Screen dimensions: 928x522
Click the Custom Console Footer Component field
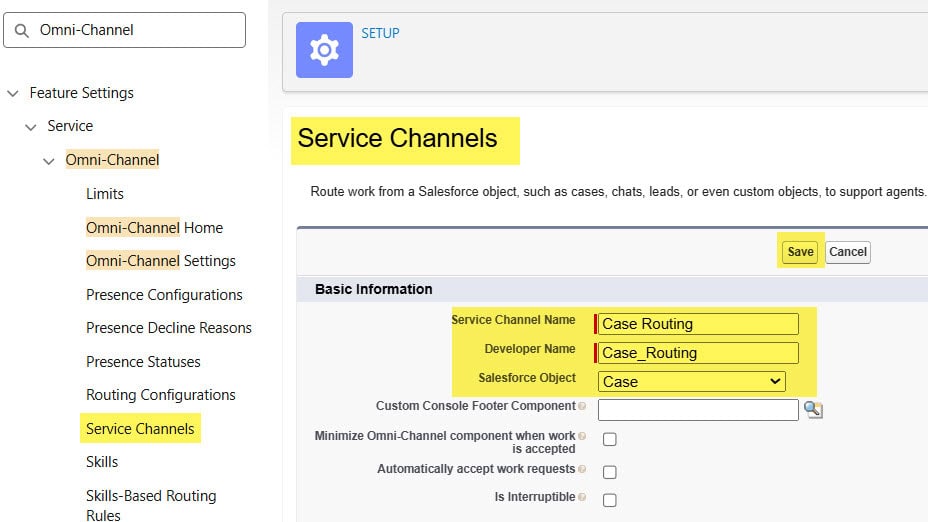pos(698,410)
